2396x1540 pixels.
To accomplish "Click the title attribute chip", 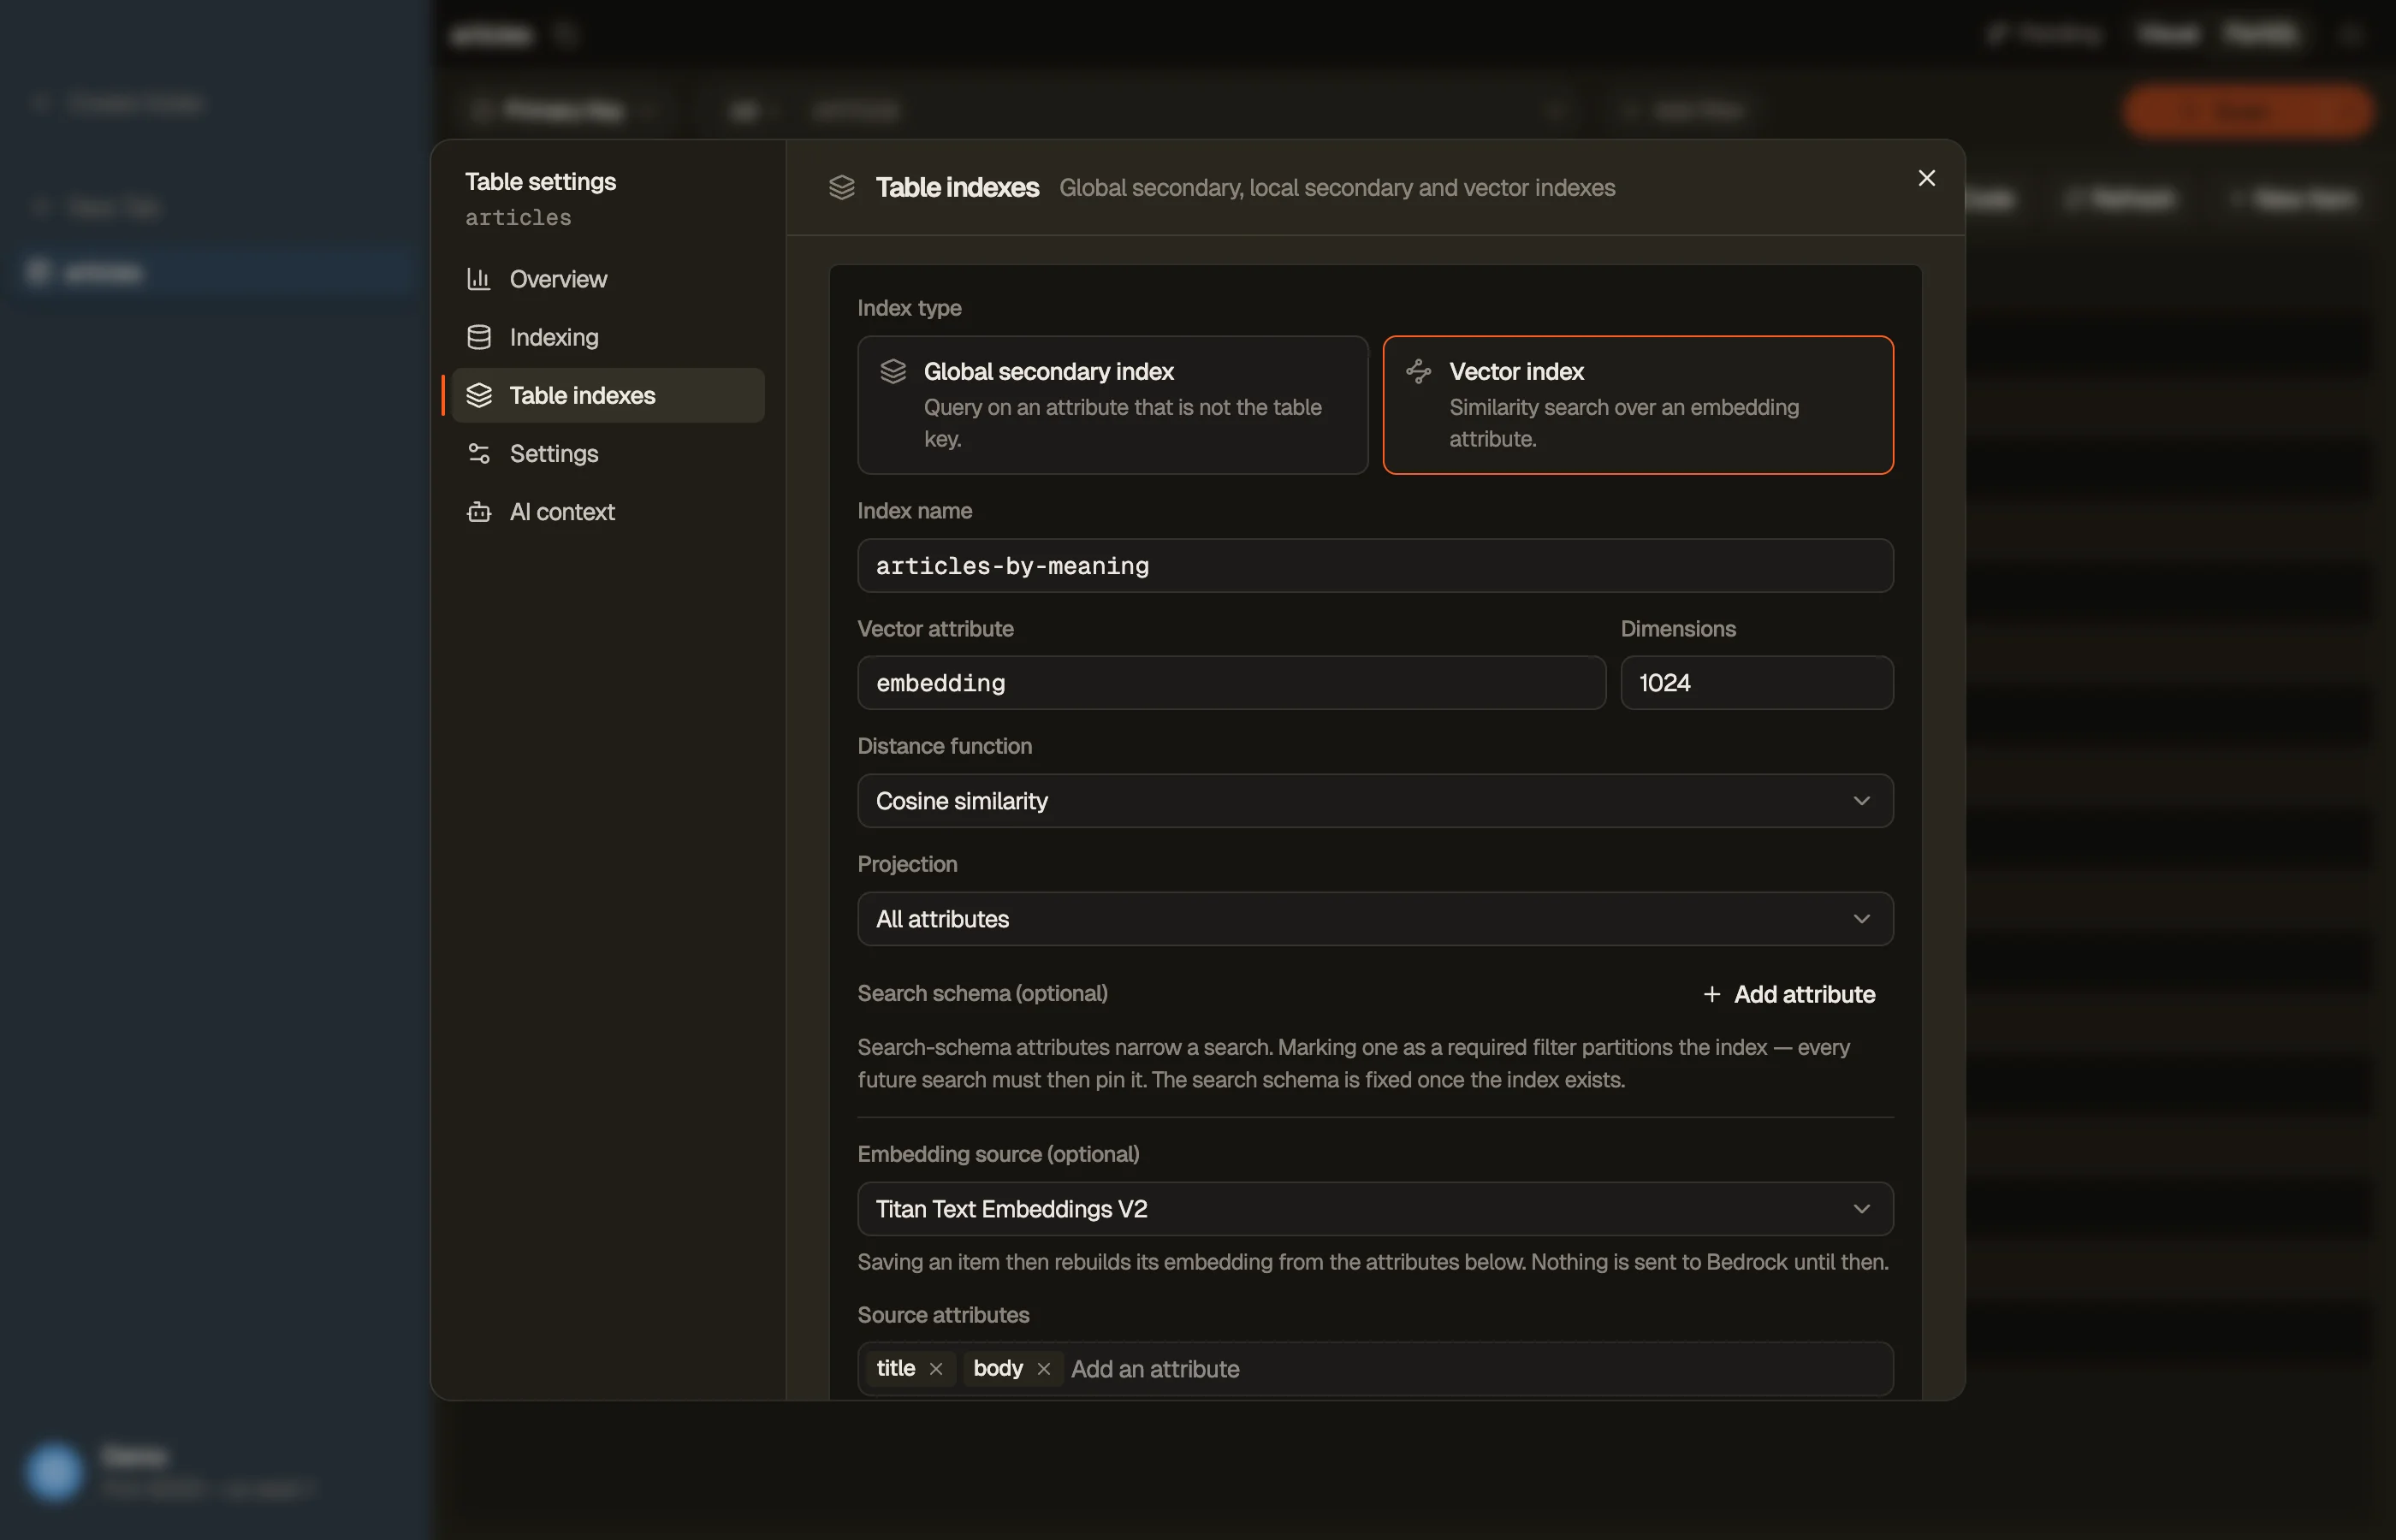I will [x=910, y=1369].
